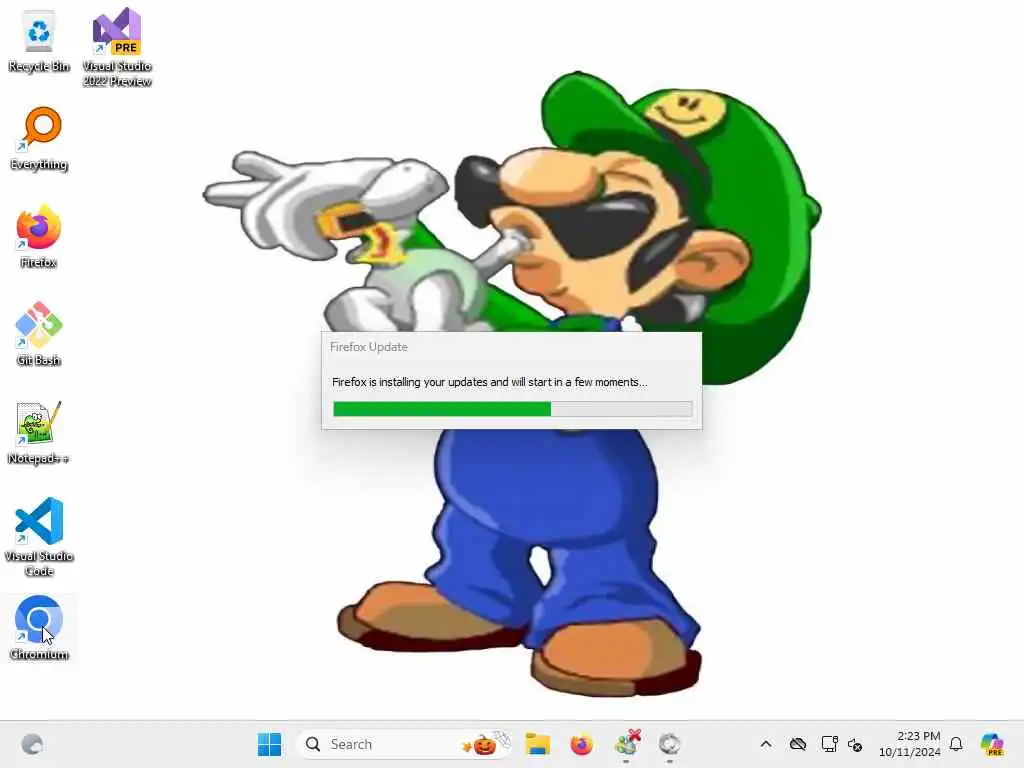The image size is (1024, 768).
Task: Click the muted volume tray icon
Action: point(855,744)
